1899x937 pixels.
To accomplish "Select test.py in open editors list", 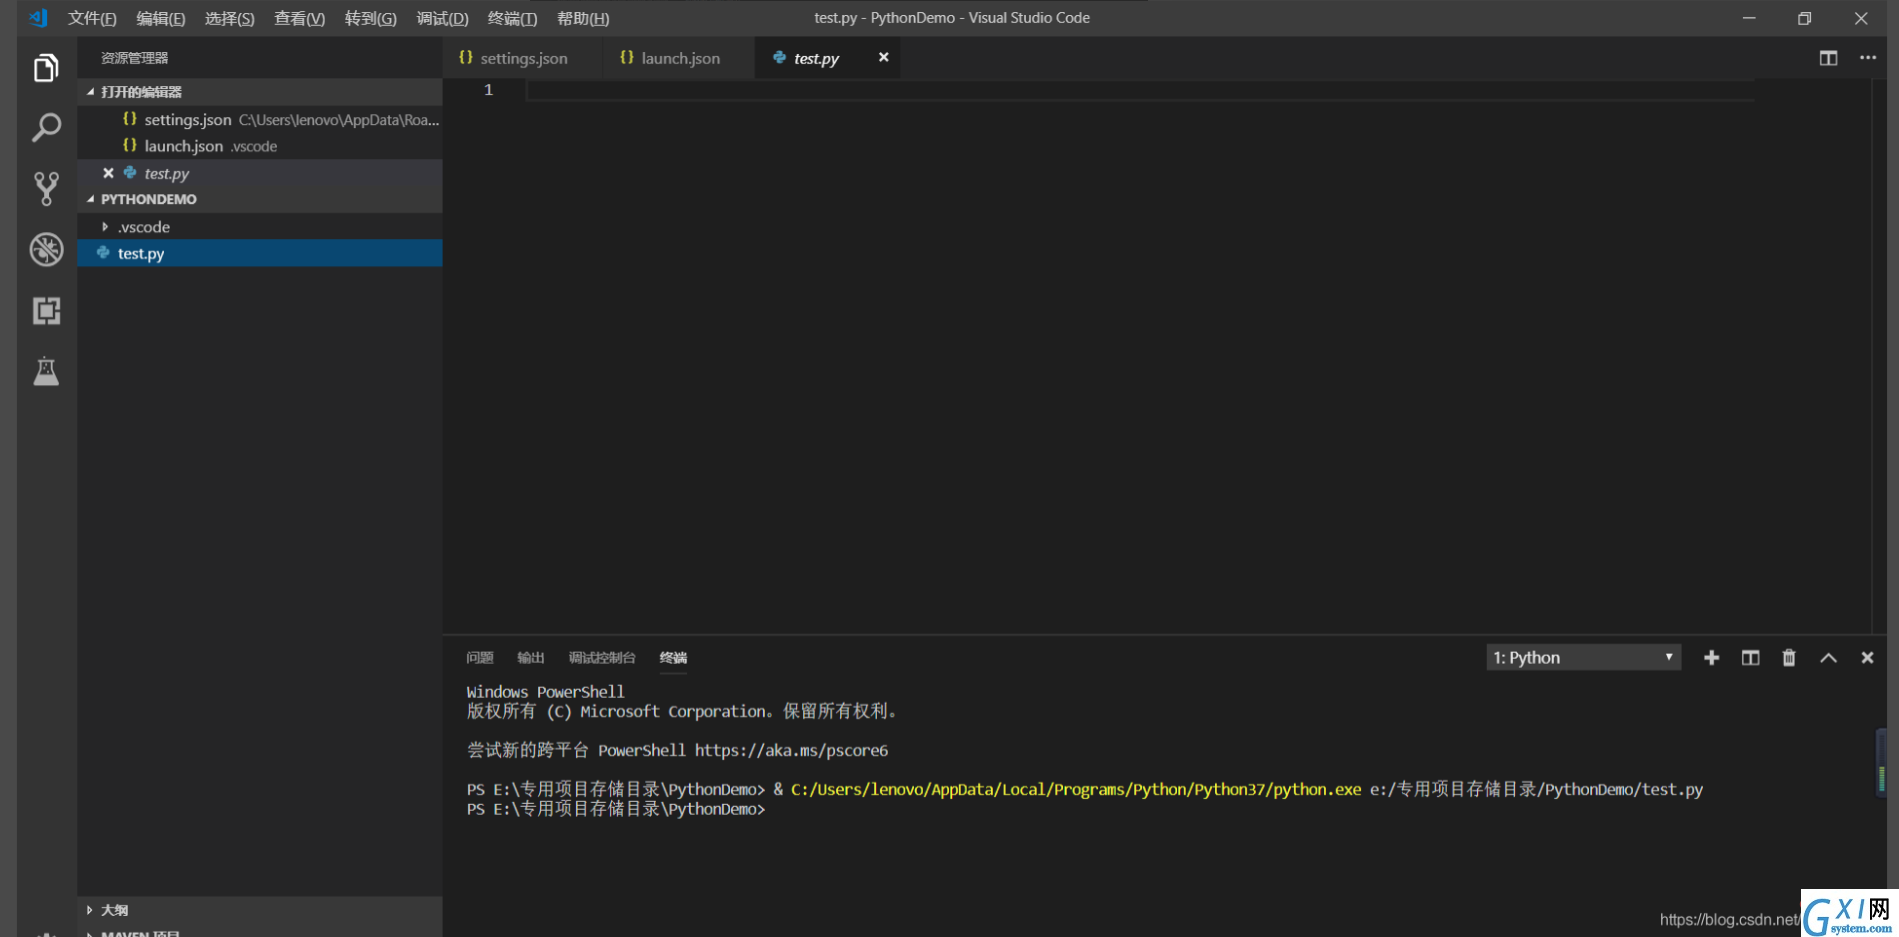I will tap(260, 173).
